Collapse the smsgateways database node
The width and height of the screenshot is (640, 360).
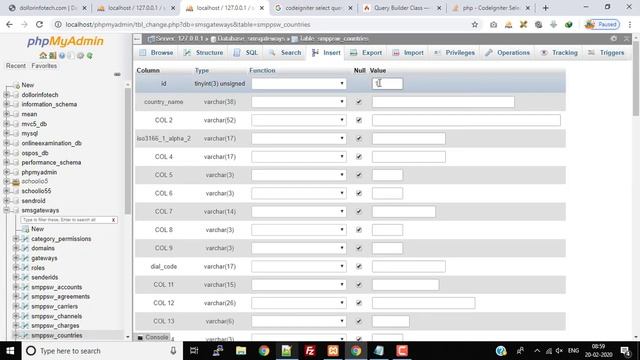6,210
